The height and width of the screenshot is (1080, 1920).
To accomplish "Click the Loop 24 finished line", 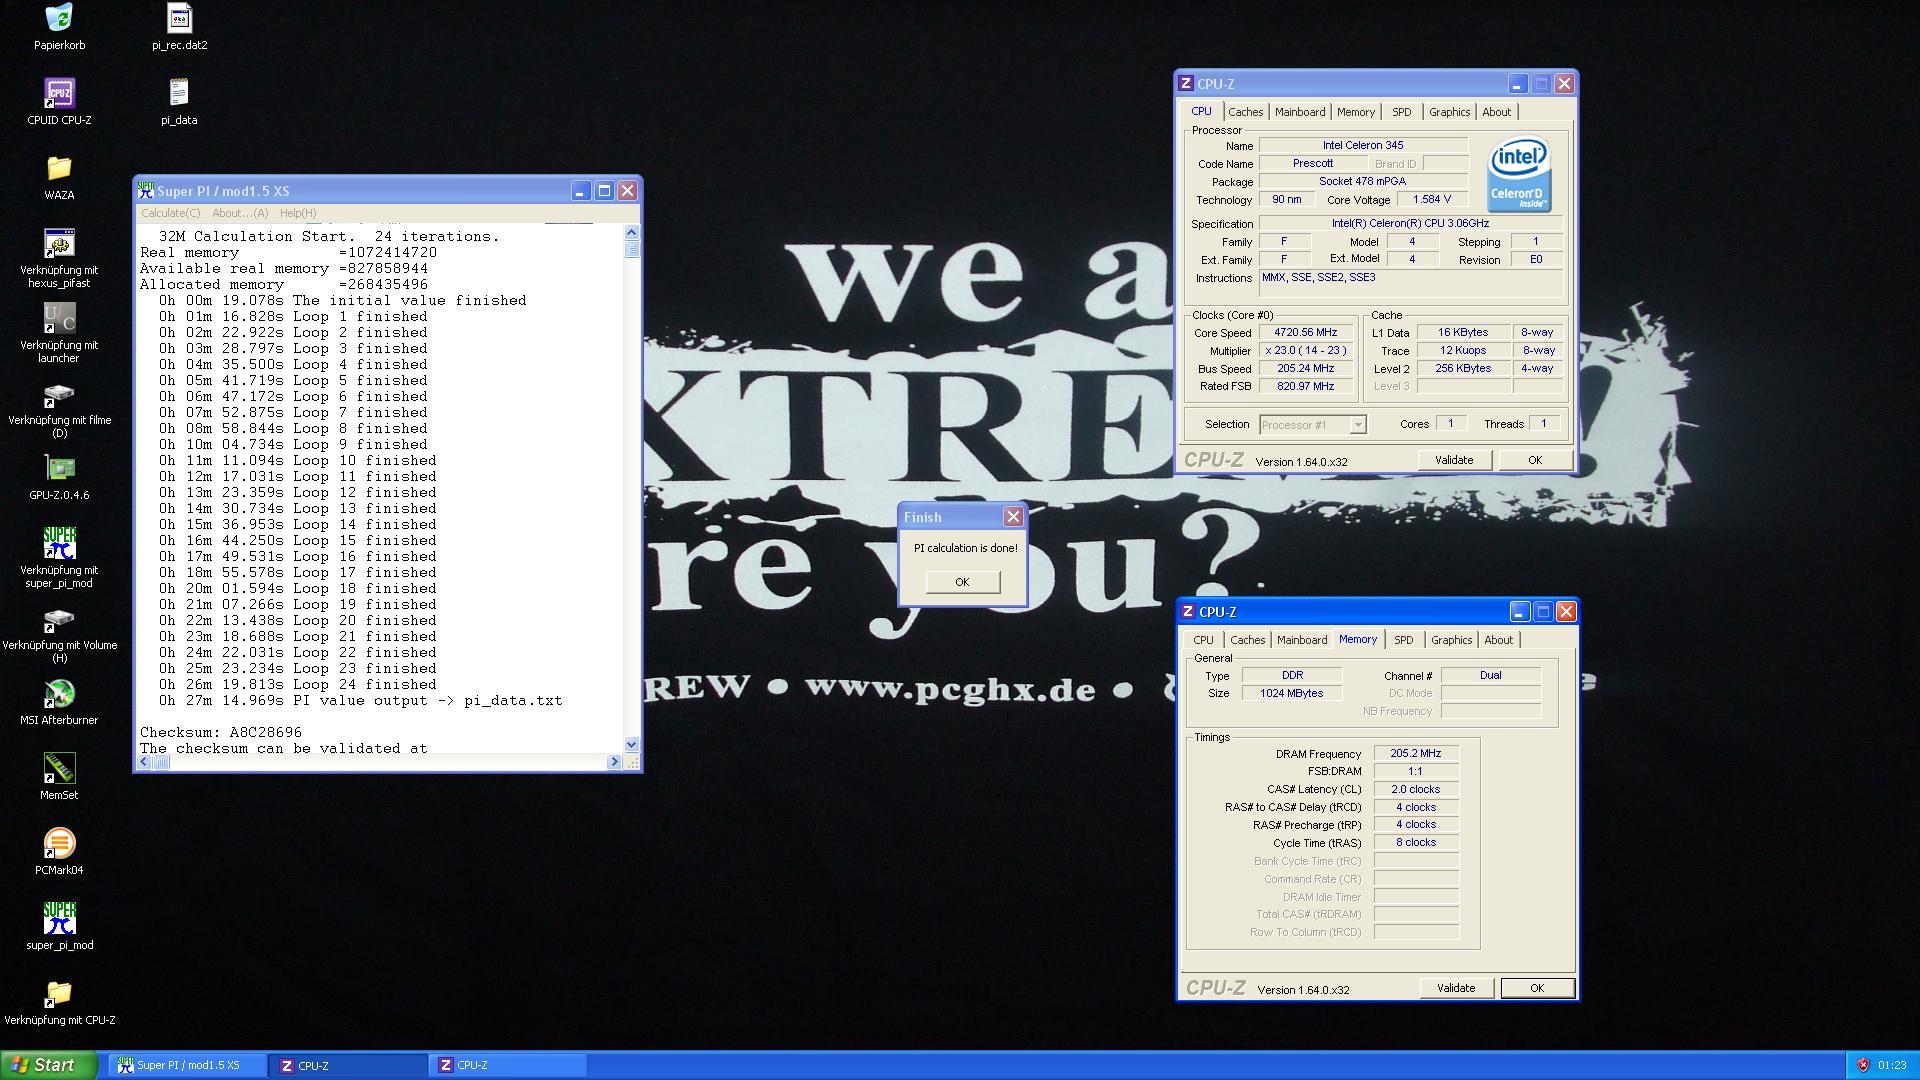I will coord(297,685).
